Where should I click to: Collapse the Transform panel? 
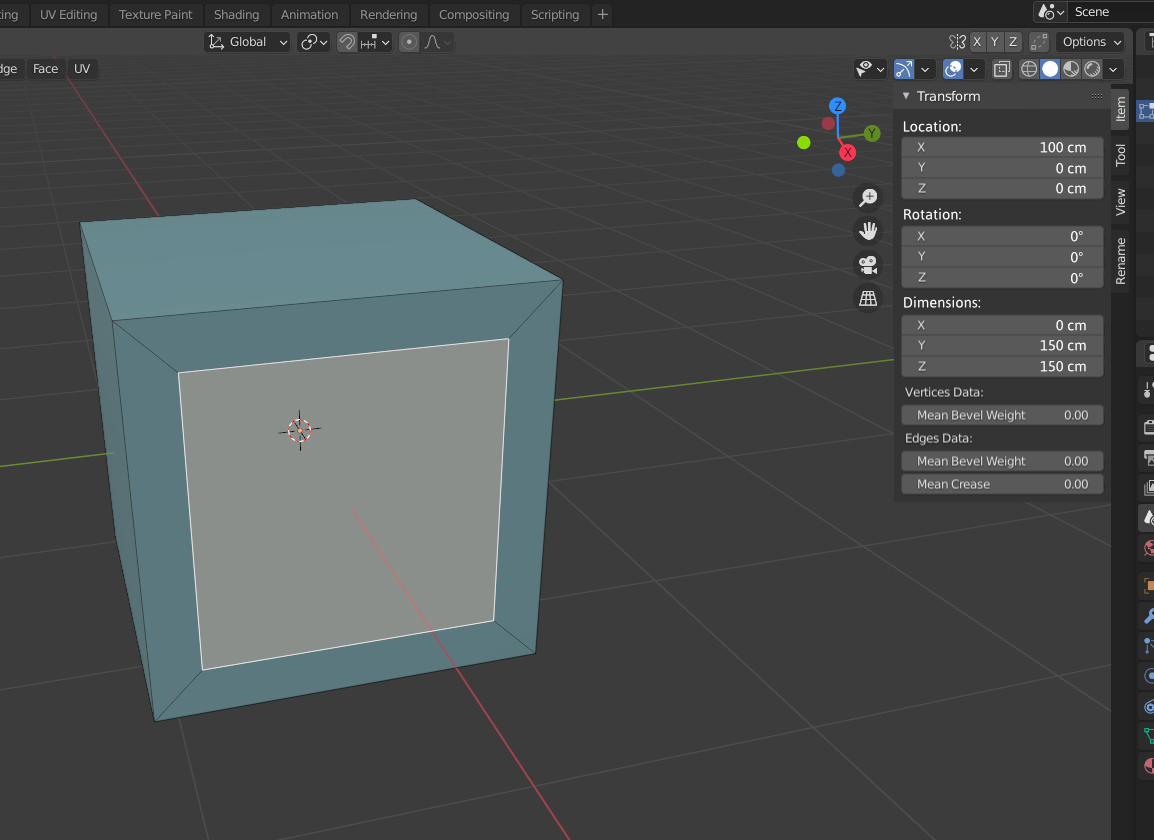906,96
